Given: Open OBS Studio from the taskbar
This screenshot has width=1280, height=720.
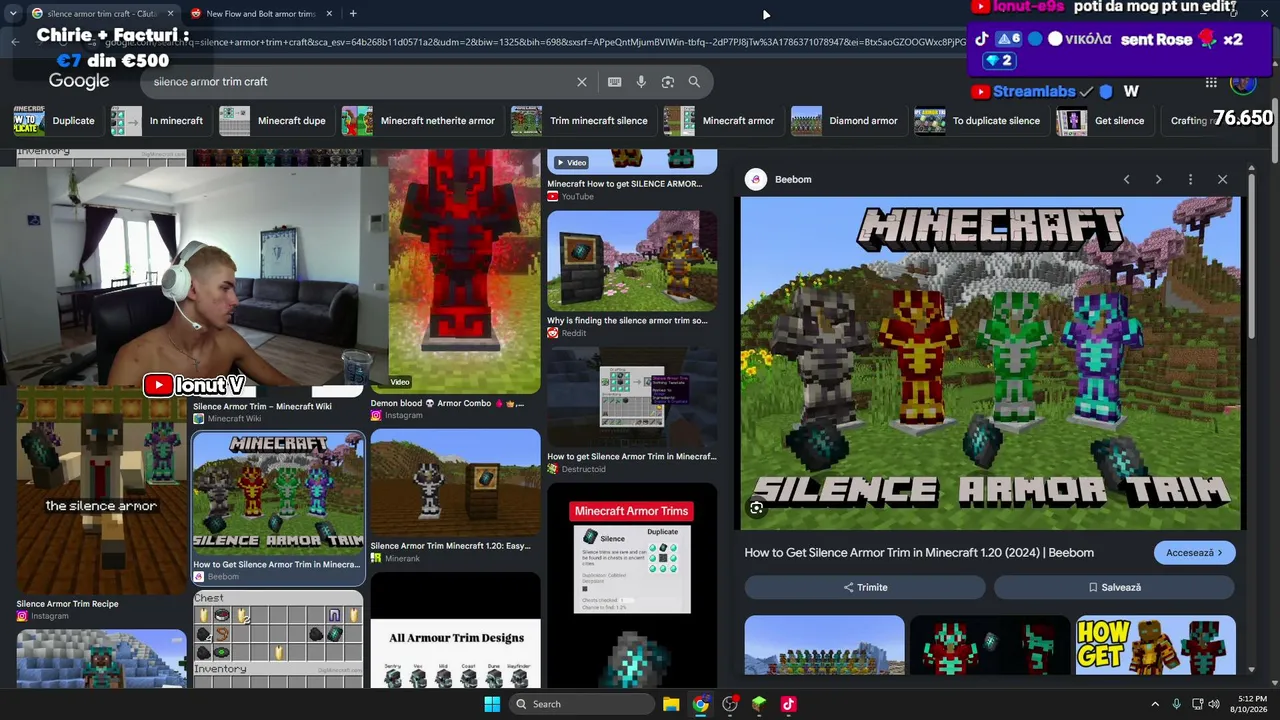Looking at the screenshot, I should click(x=730, y=704).
